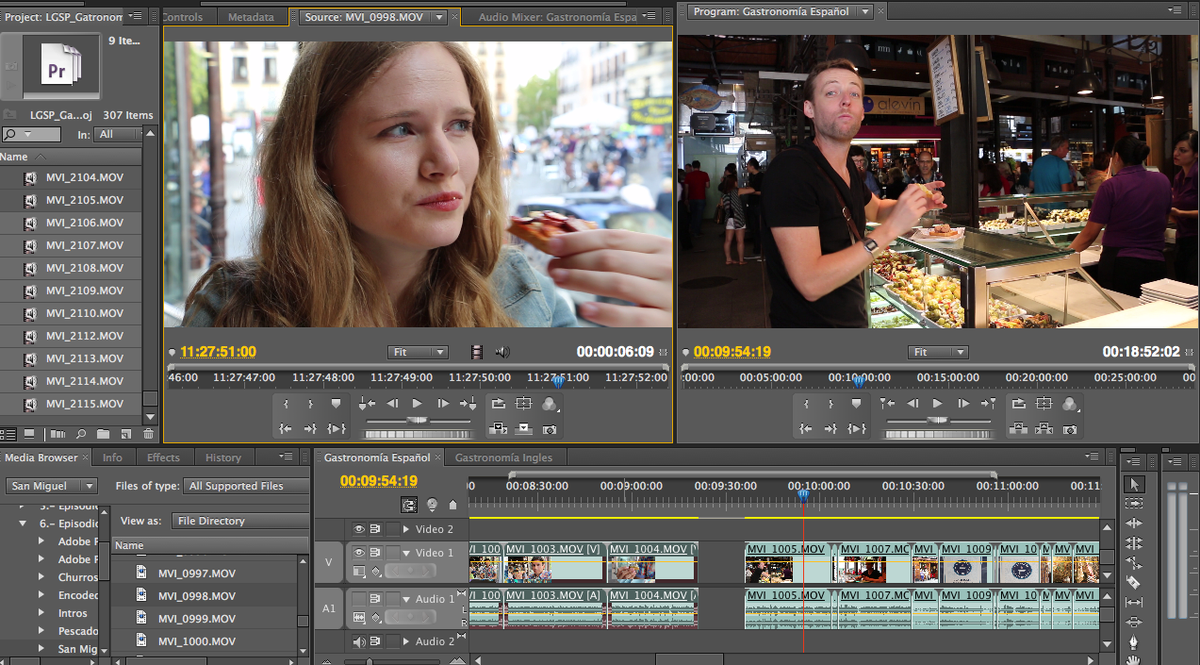
Task: Open the Program monitor Fit zoom dropdown
Action: click(x=938, y=352)
